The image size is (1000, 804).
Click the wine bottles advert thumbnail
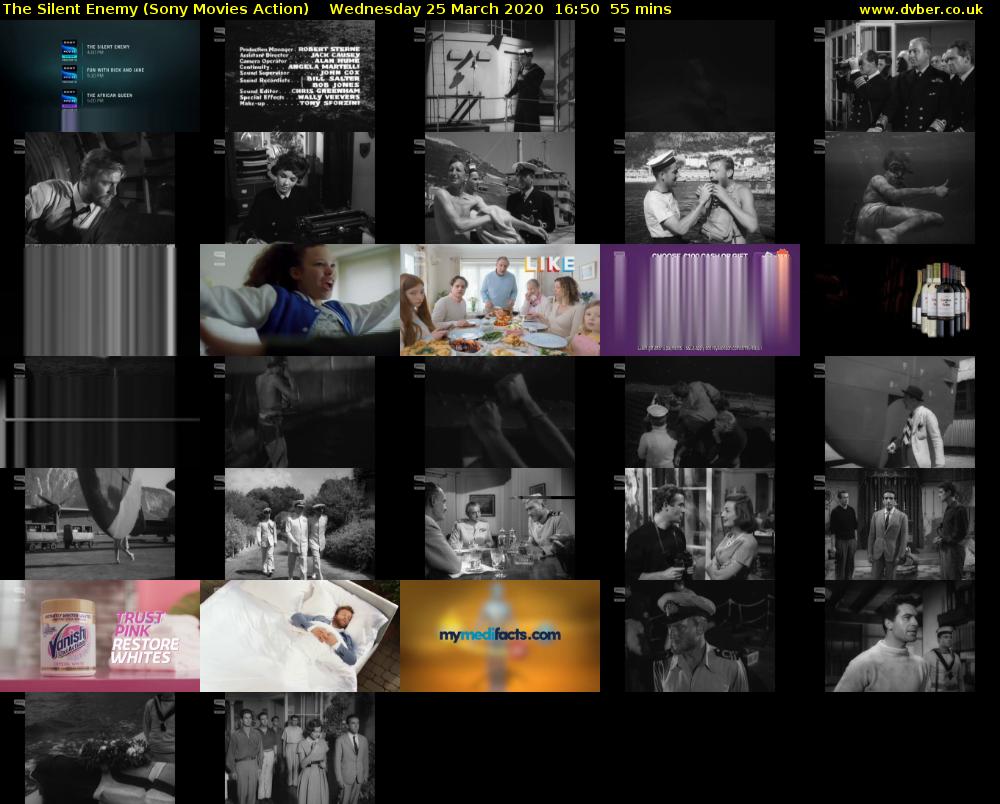(x=900, y=300)
